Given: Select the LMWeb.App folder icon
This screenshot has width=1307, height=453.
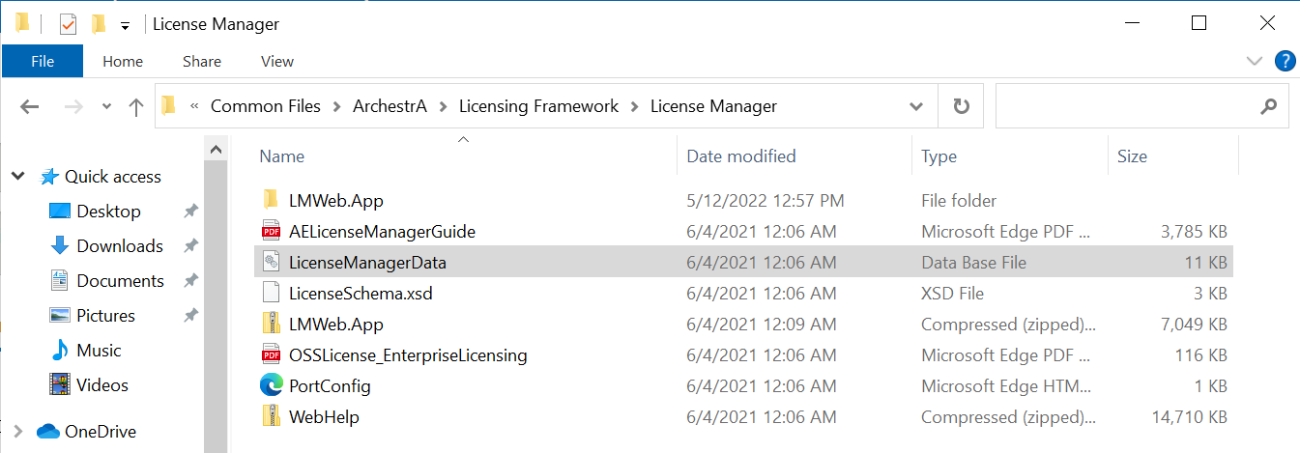Looking at the screenshot, I should coord(270,200).
